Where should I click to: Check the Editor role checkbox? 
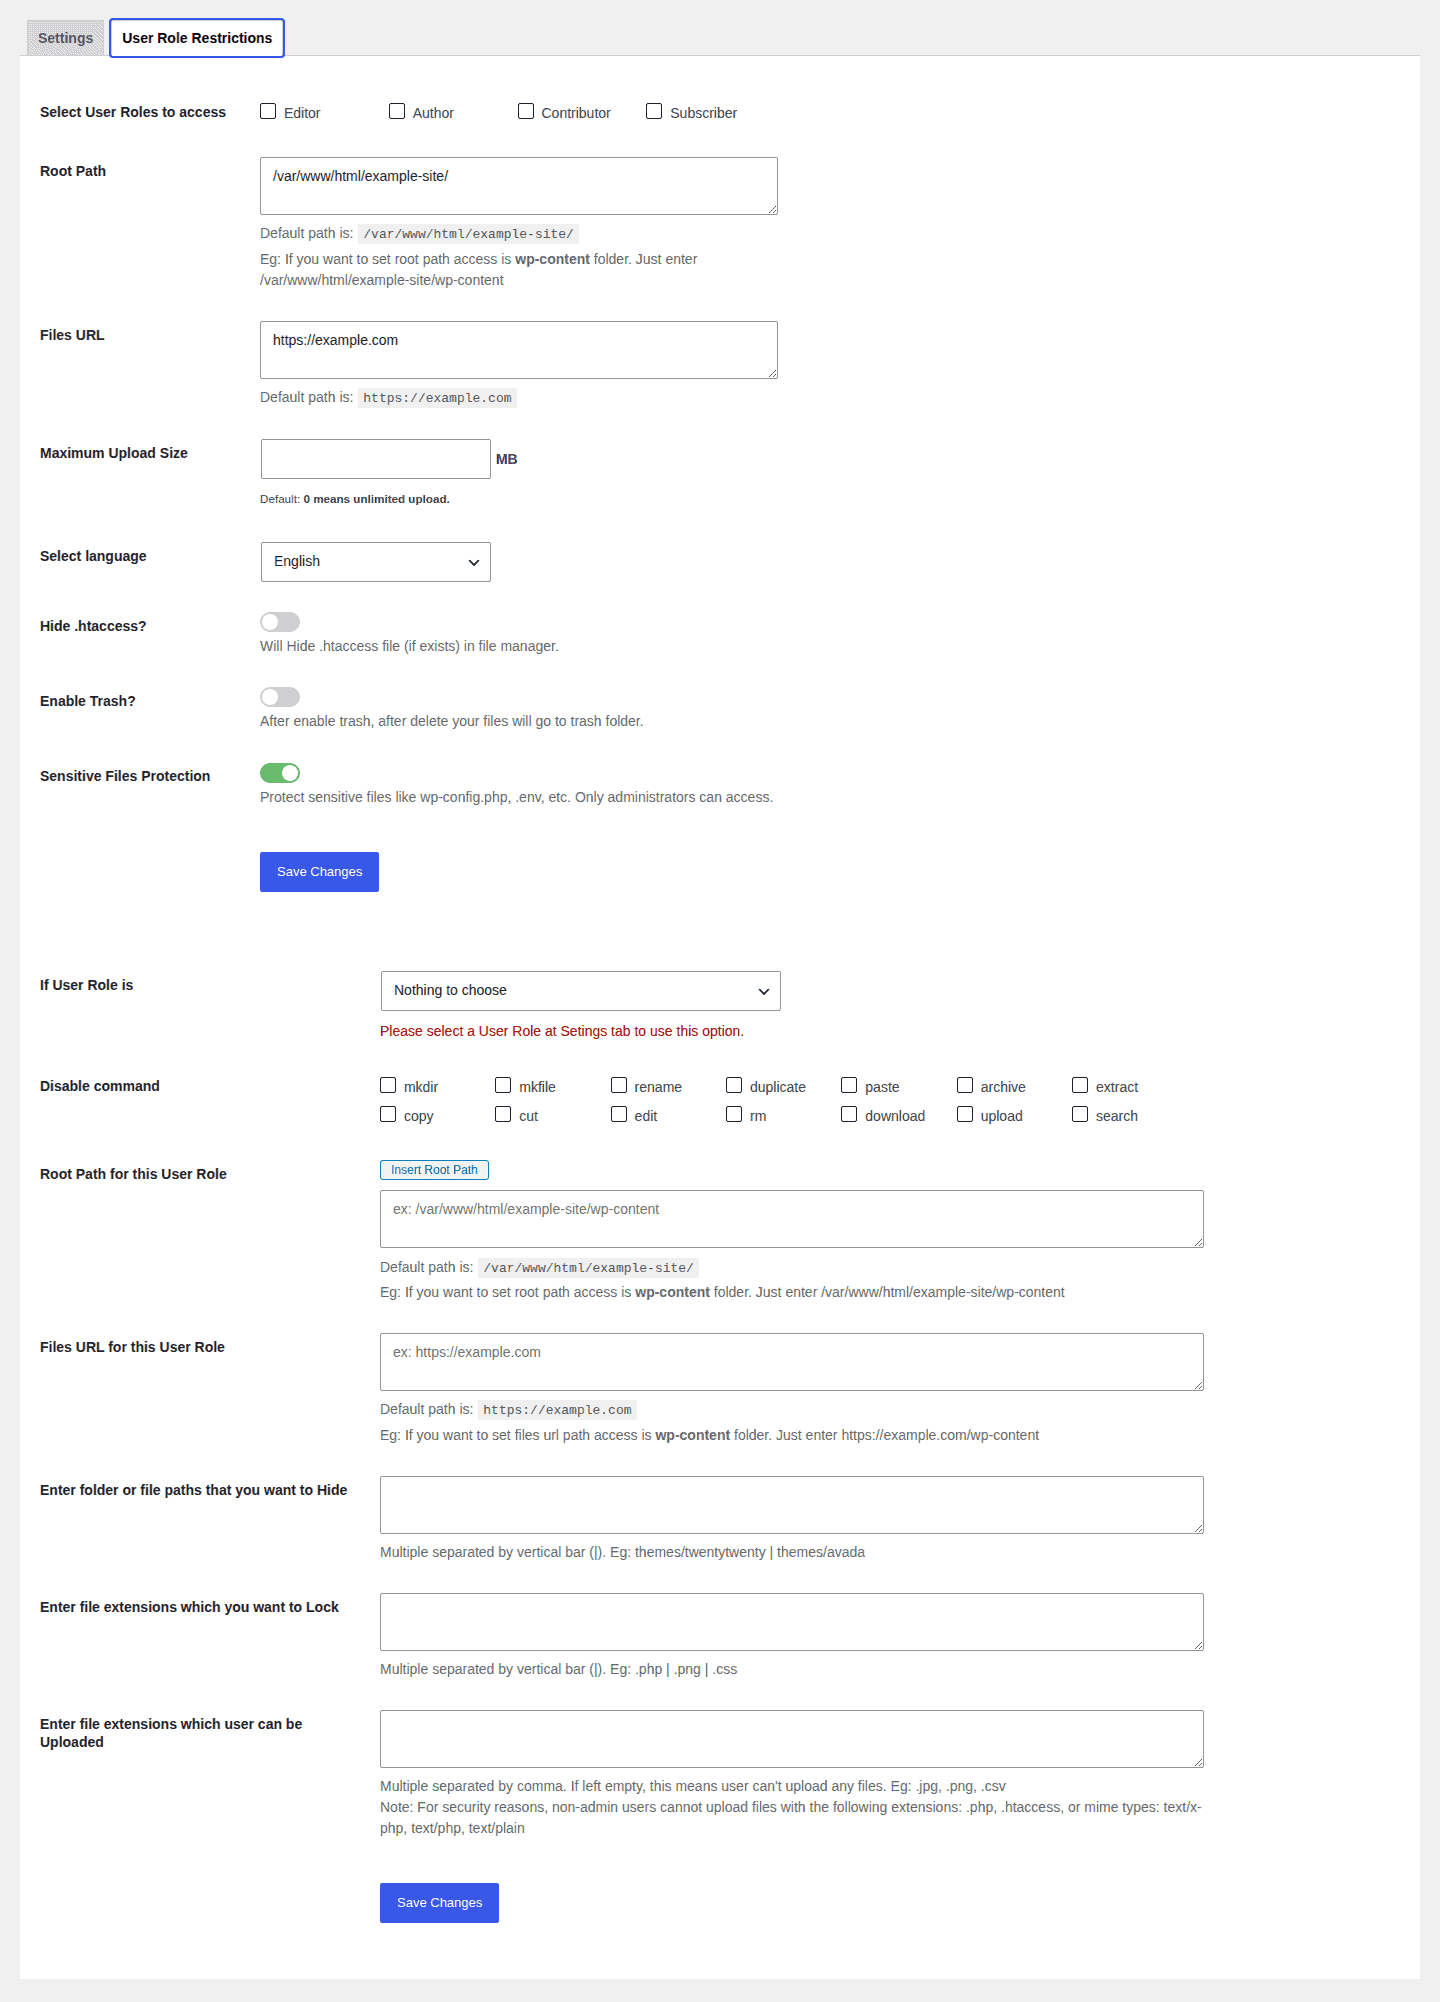pos(268,111)
